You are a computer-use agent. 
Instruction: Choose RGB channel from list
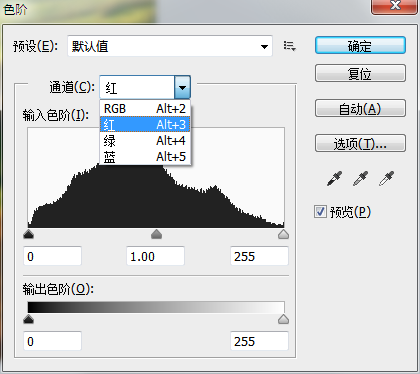coord(145,109)
